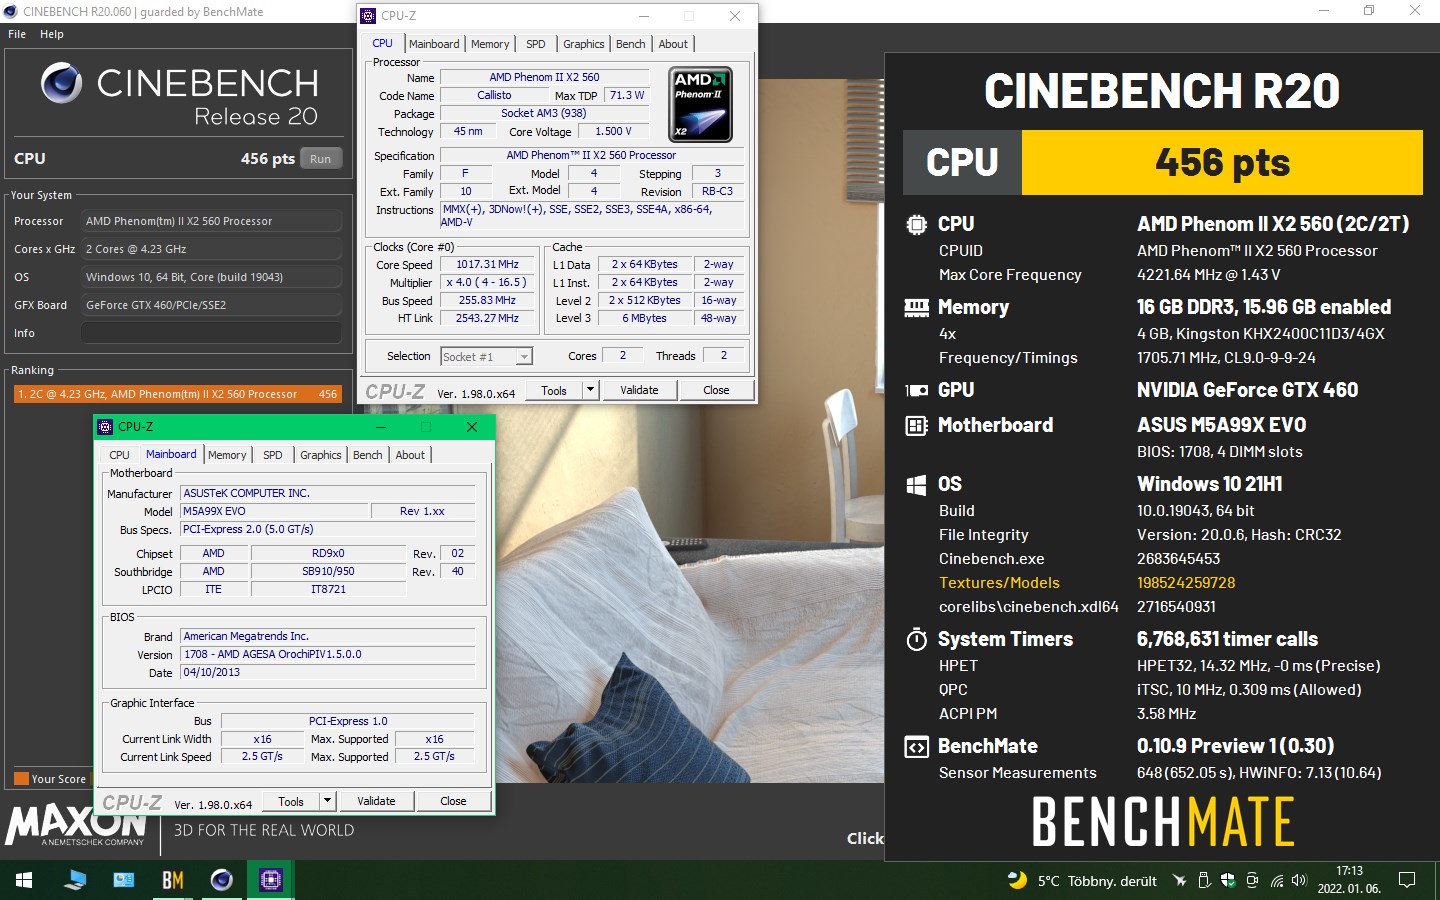This screenshot has height=900, width=1440.
Task: Select Bench tab in green-titled CPU-Z window
Action: coord(368,455)
